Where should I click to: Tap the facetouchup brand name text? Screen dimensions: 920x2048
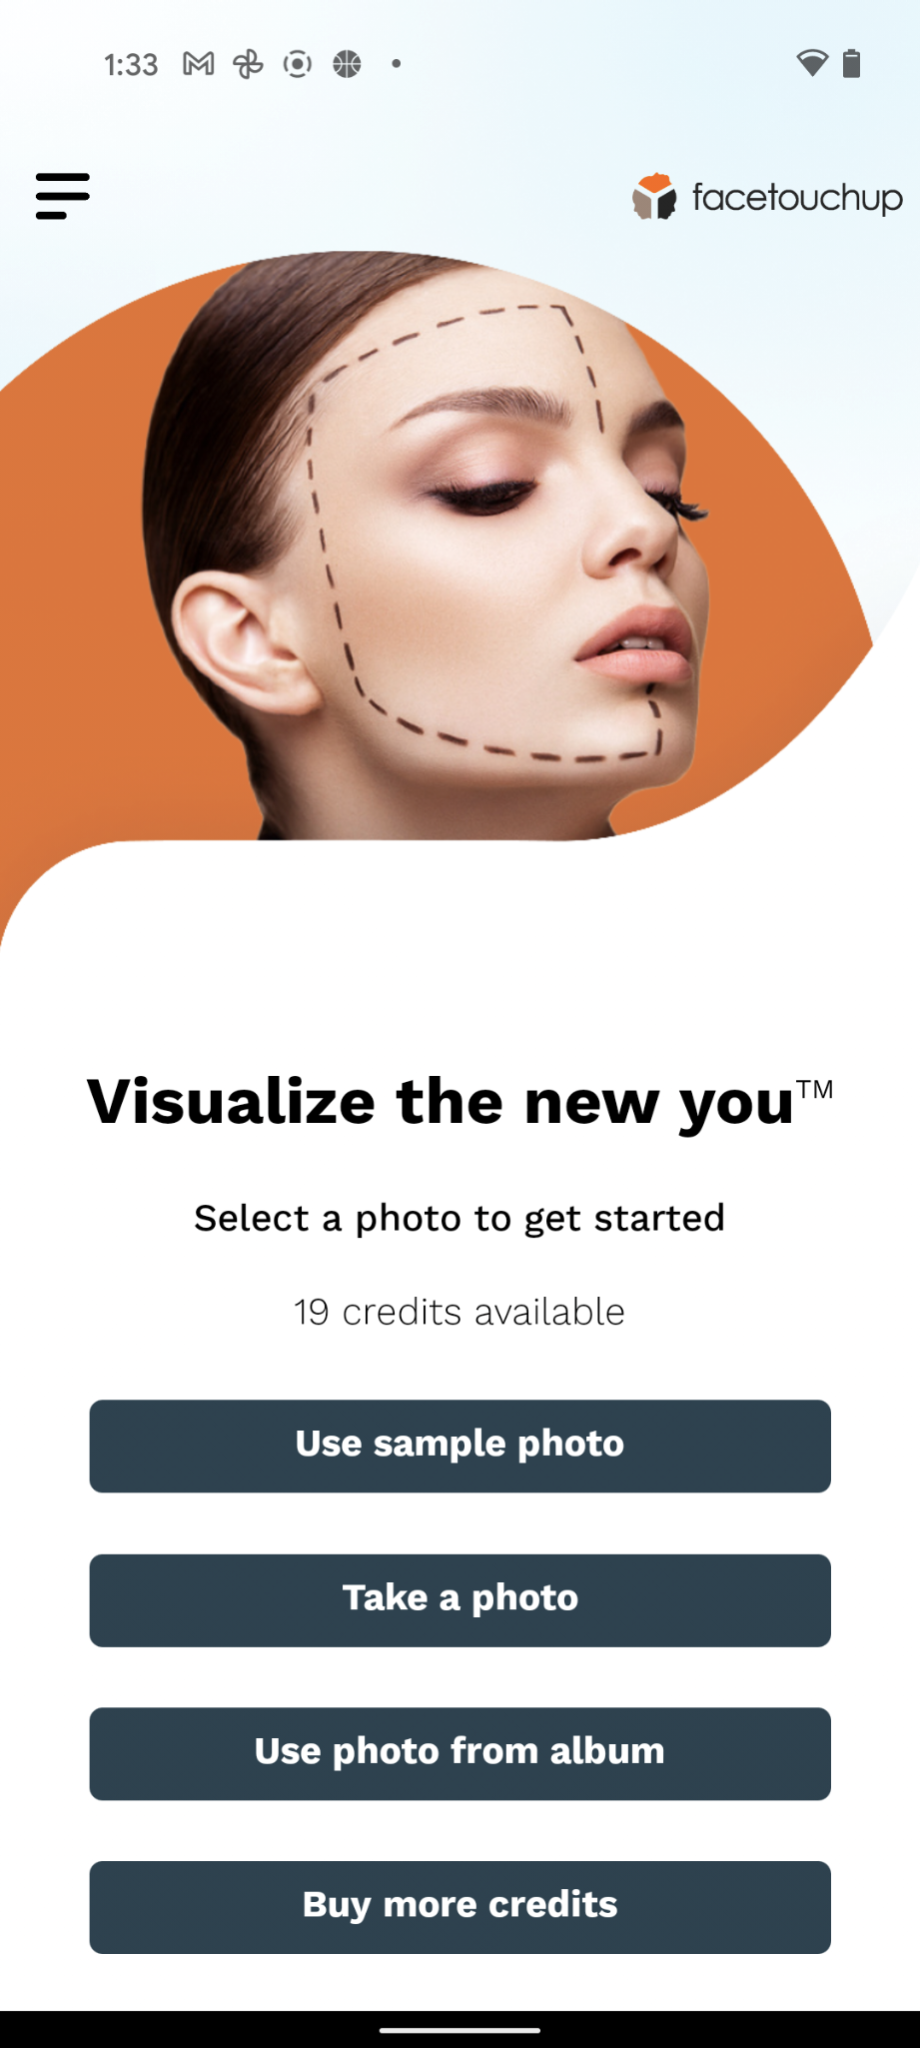[x=797, y=198]
